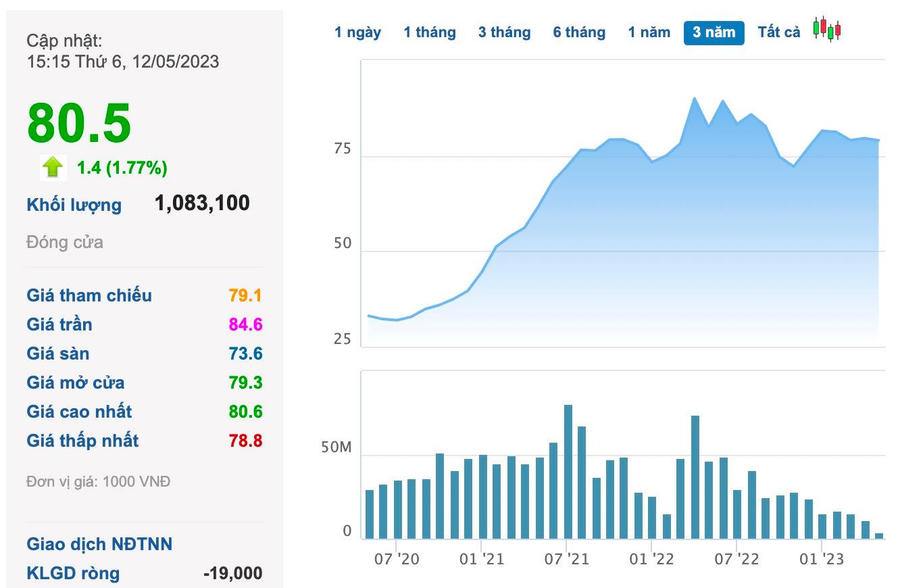
Task: Click the 'Giá tham chiếu' value 79.1
Action: [x=245, y=295]
